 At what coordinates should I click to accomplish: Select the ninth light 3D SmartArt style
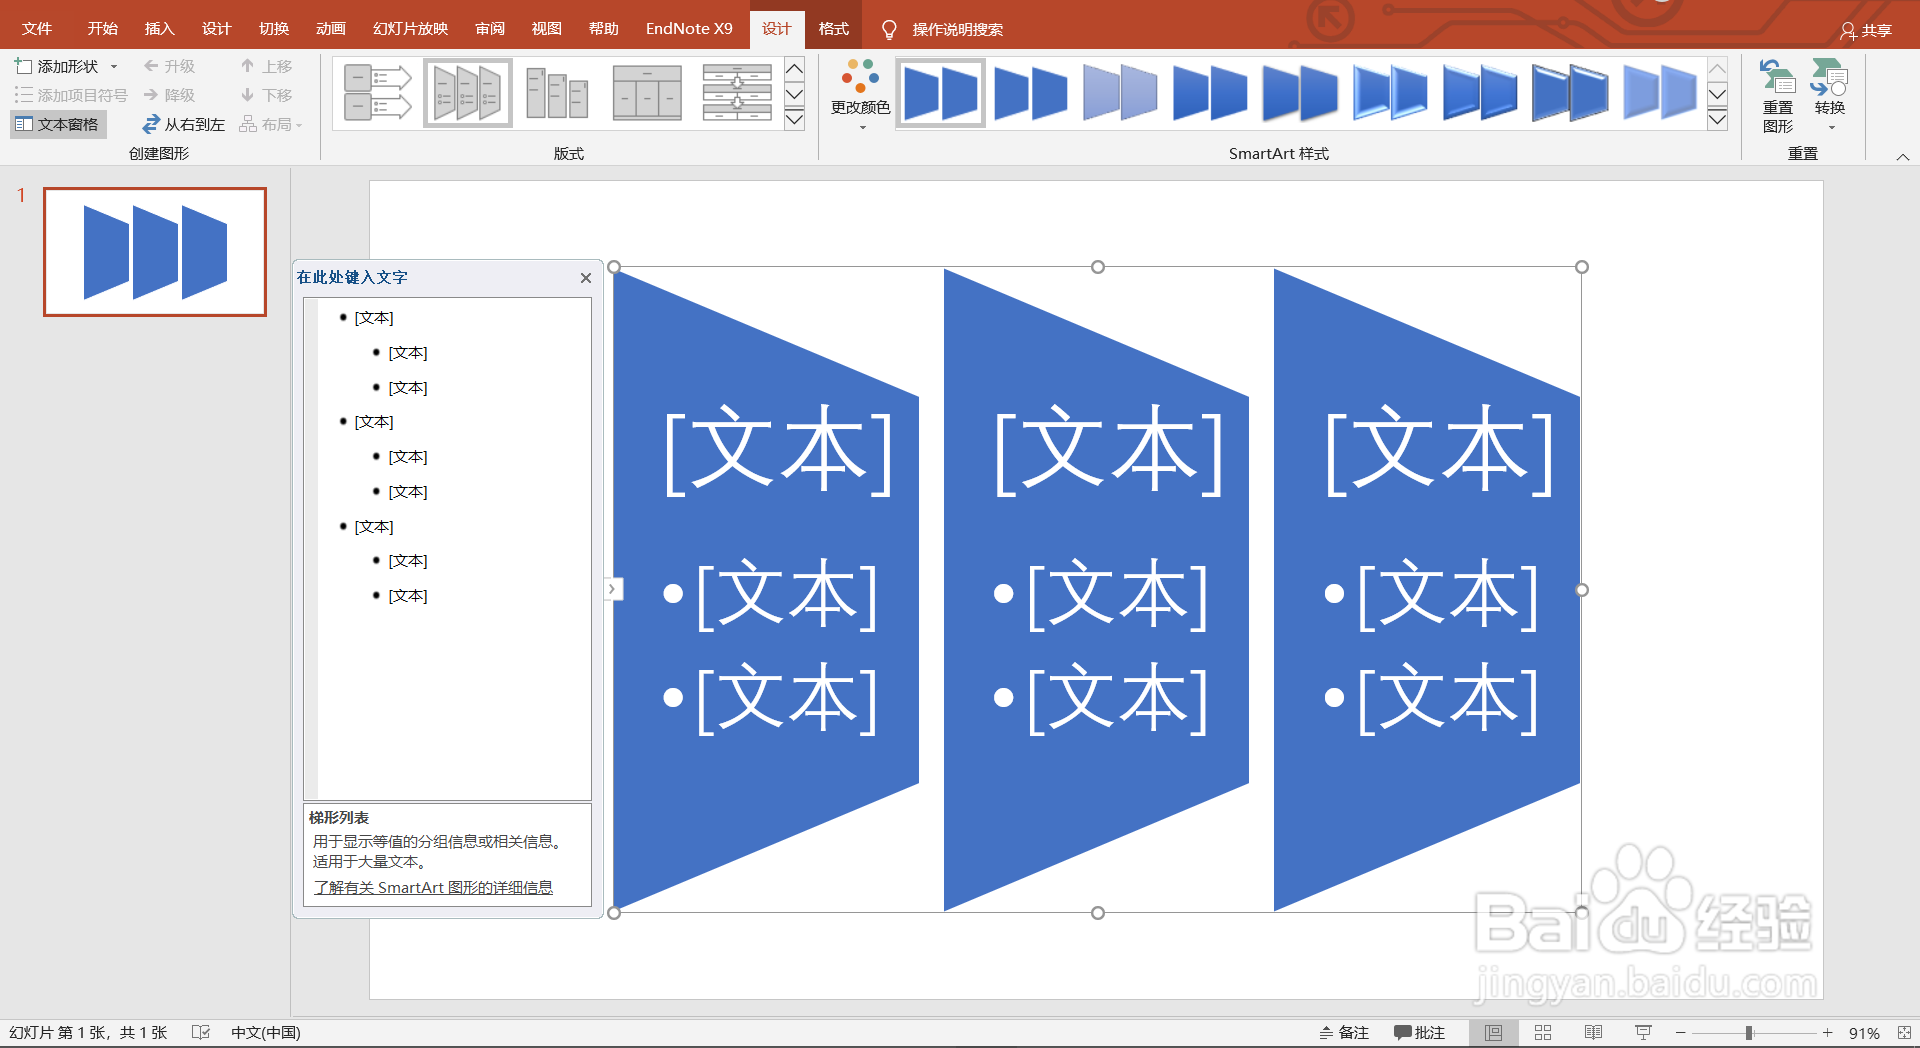[x=1660, y=93]
